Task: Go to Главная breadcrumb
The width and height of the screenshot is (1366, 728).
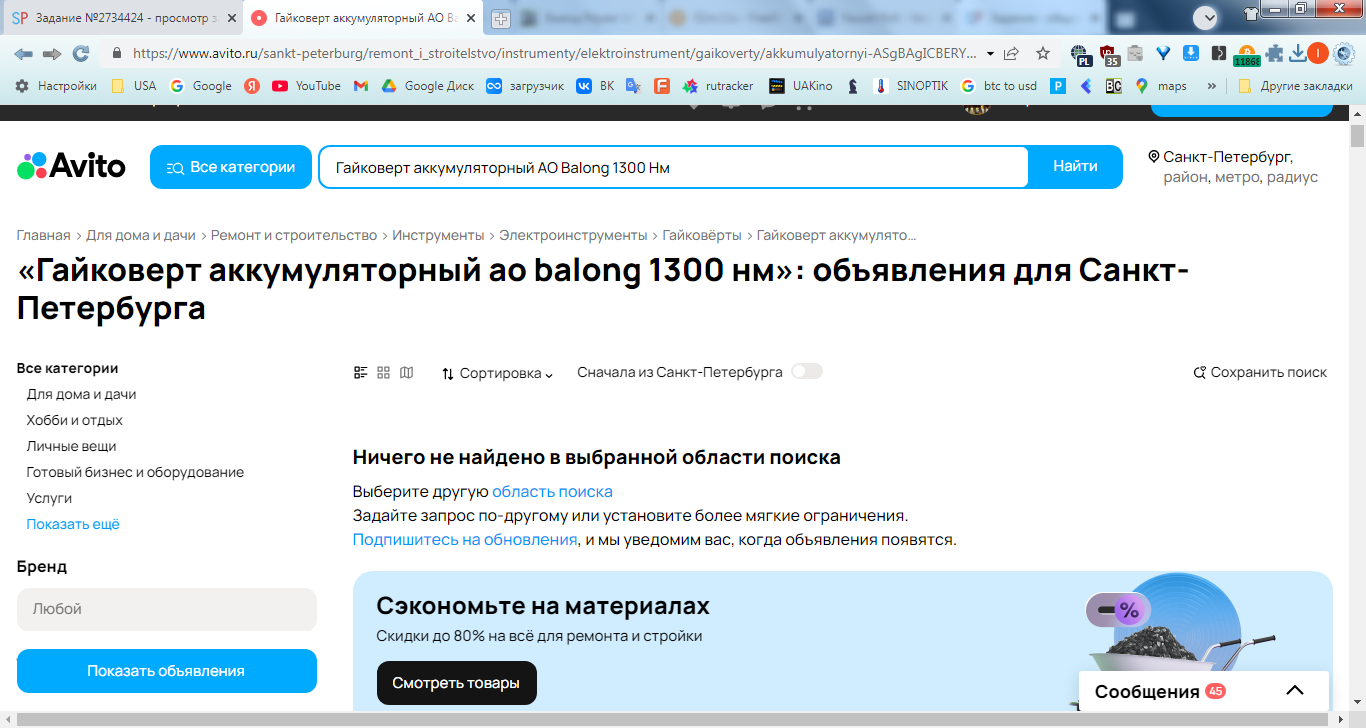Action: tap(43, 235)
